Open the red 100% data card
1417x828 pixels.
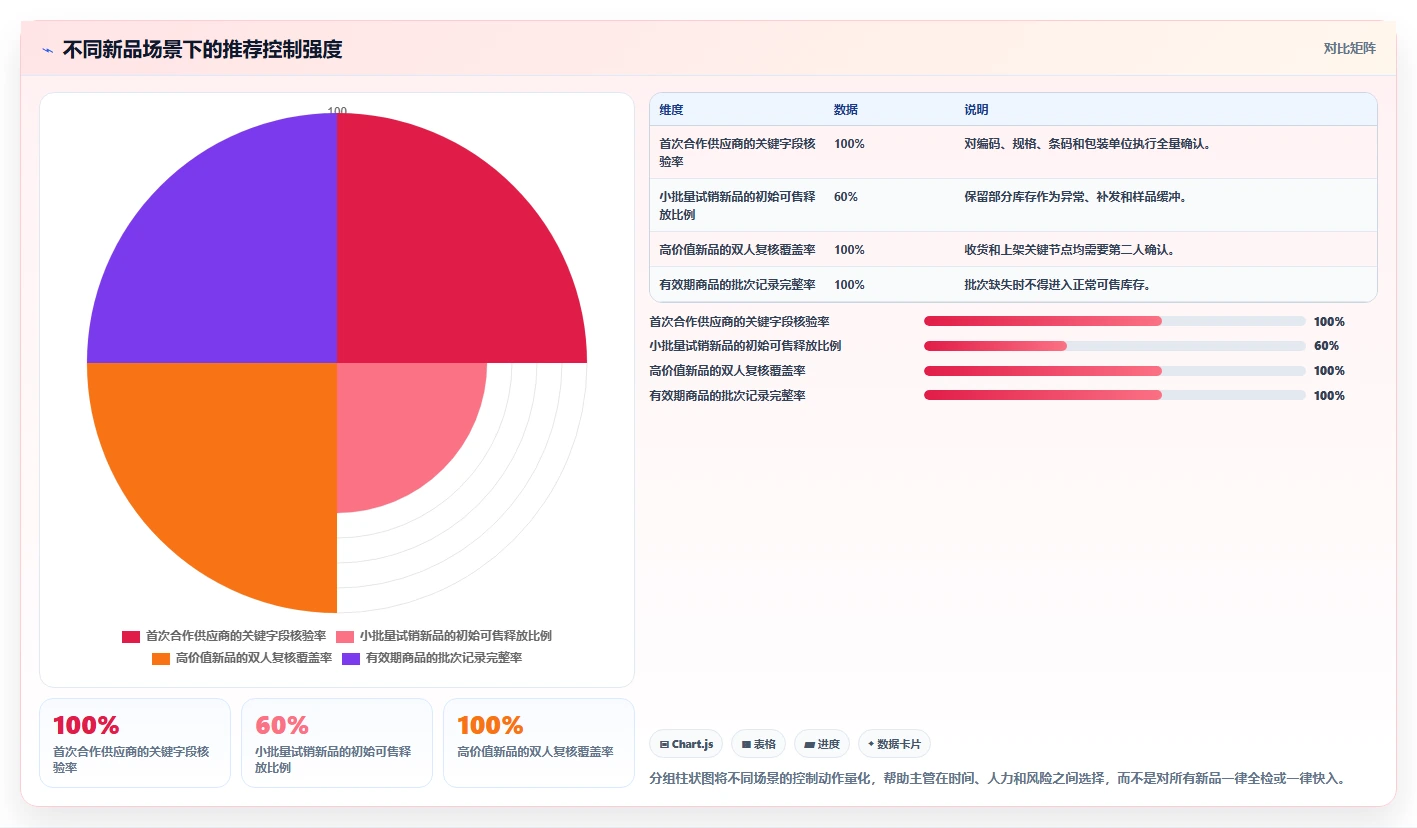(x=135, y=743)
